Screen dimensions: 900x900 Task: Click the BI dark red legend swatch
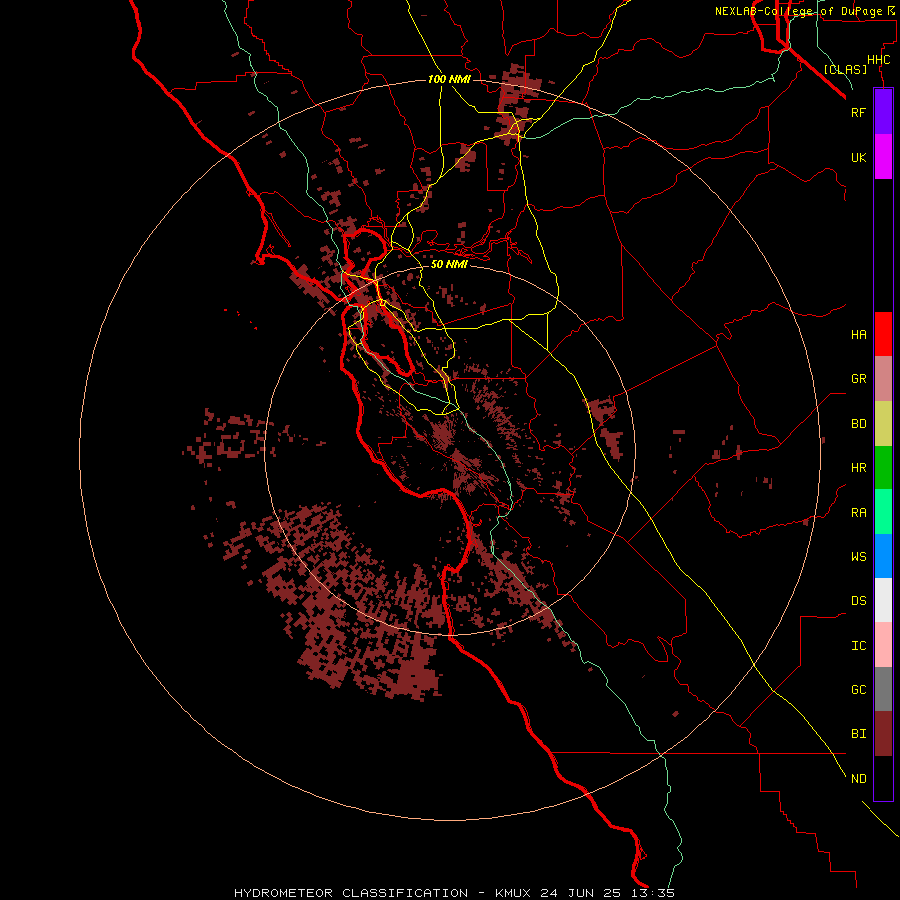click(883, 734)
